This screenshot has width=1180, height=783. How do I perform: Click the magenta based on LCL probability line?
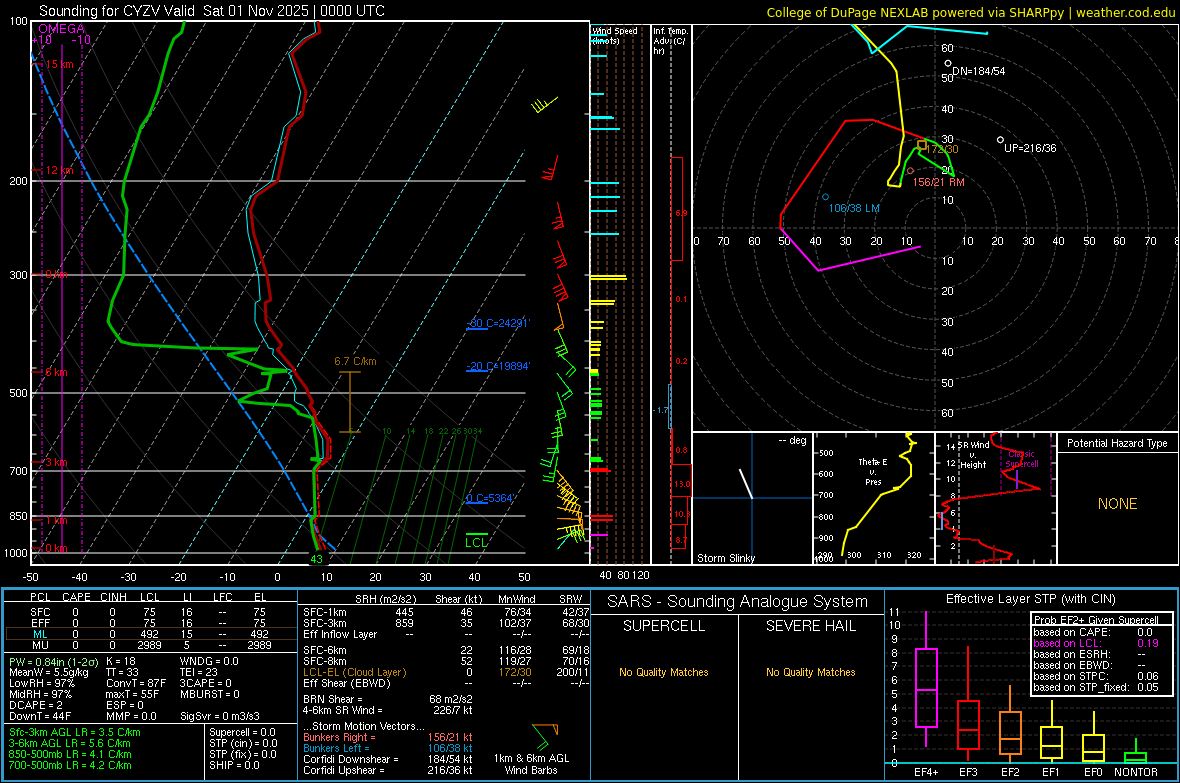point(1096,643)
